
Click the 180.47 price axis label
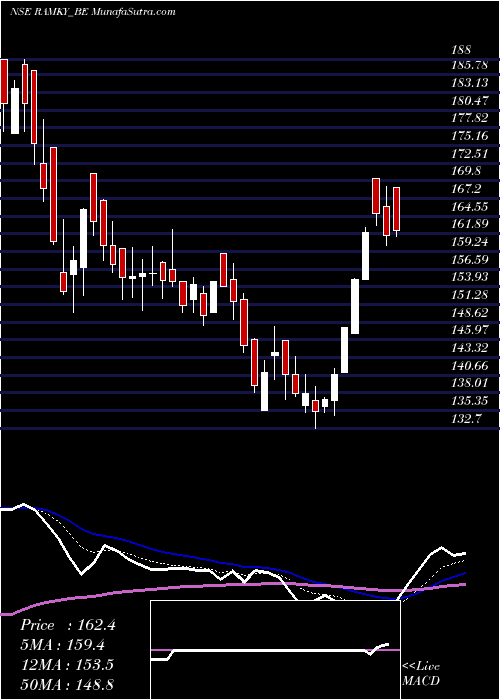pos(470,101)
